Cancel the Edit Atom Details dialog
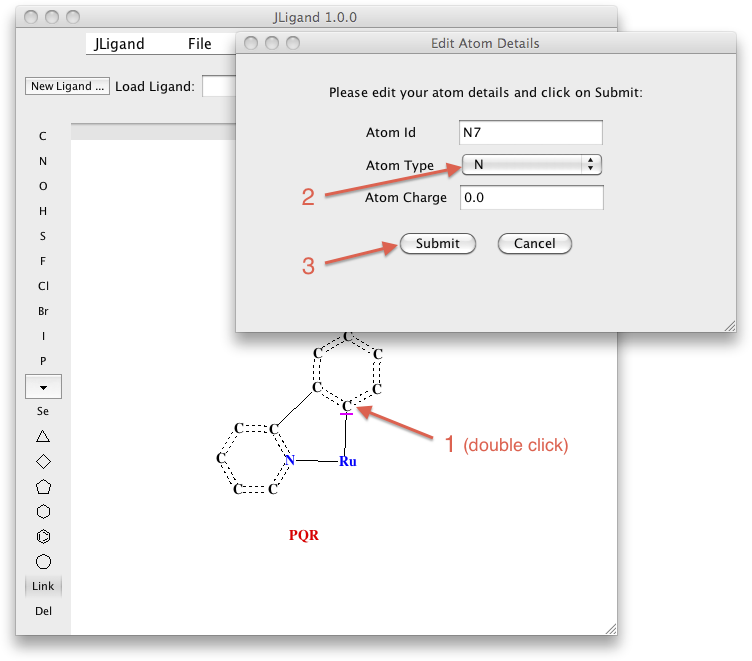The height and width of the screenshot is (661, 752). pyautogui.click(x=534, y=243)
